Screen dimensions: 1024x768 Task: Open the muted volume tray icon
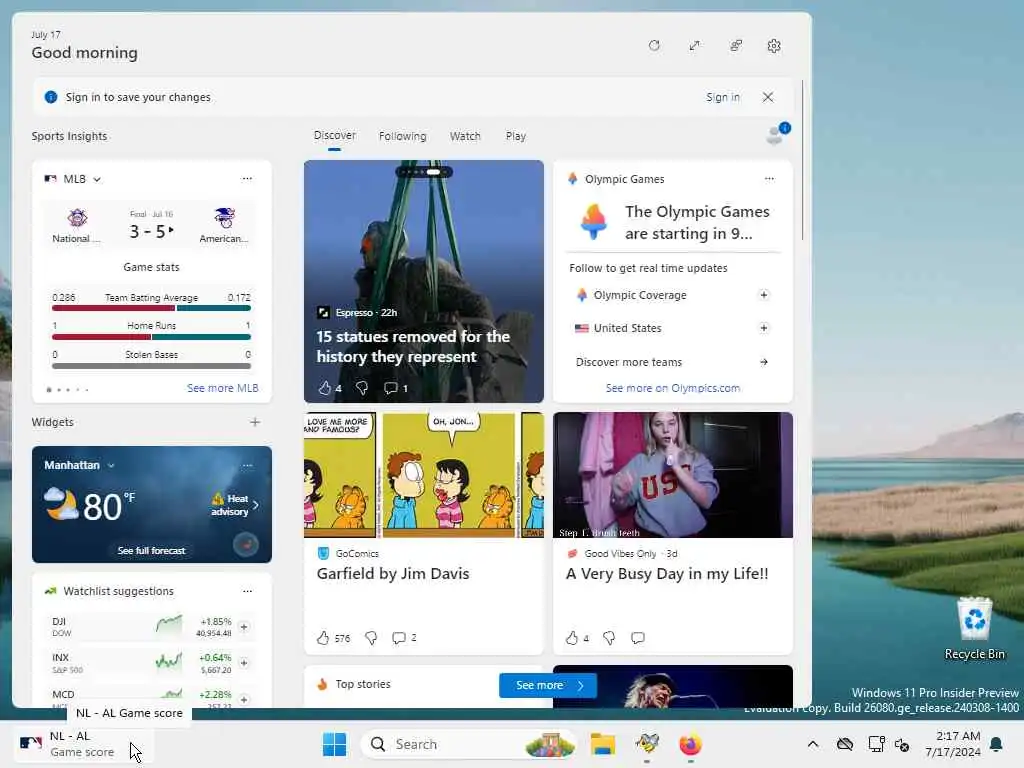903,744
